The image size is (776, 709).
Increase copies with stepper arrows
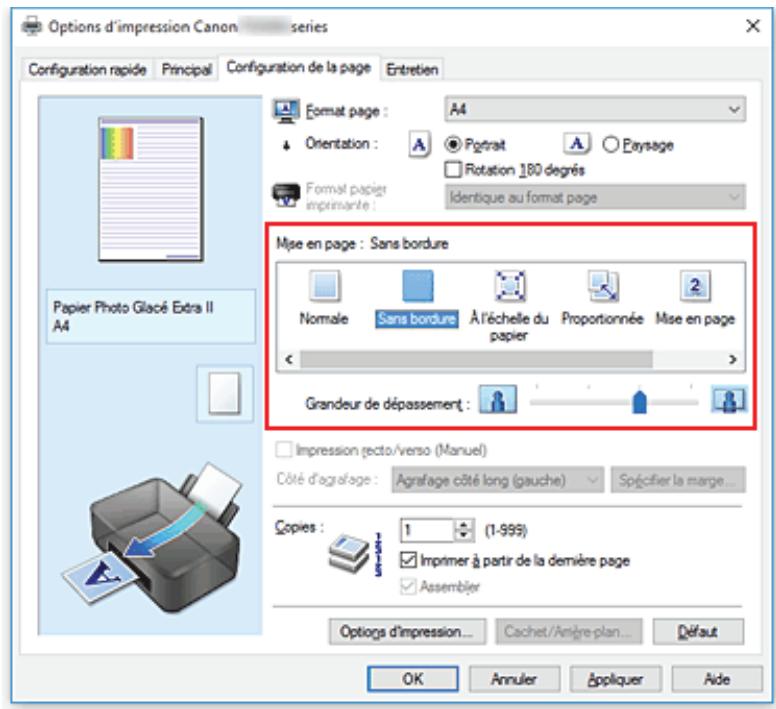pyautogui.click(x=464, y=525)
